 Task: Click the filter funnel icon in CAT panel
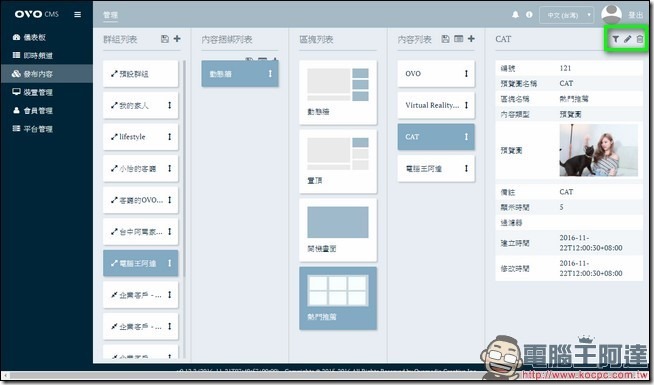615,39
